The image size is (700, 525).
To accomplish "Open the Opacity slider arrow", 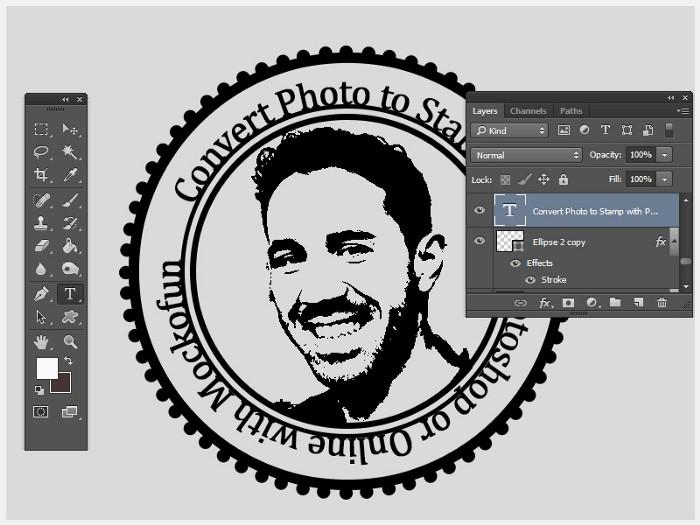I will click(x=665, y=155).
